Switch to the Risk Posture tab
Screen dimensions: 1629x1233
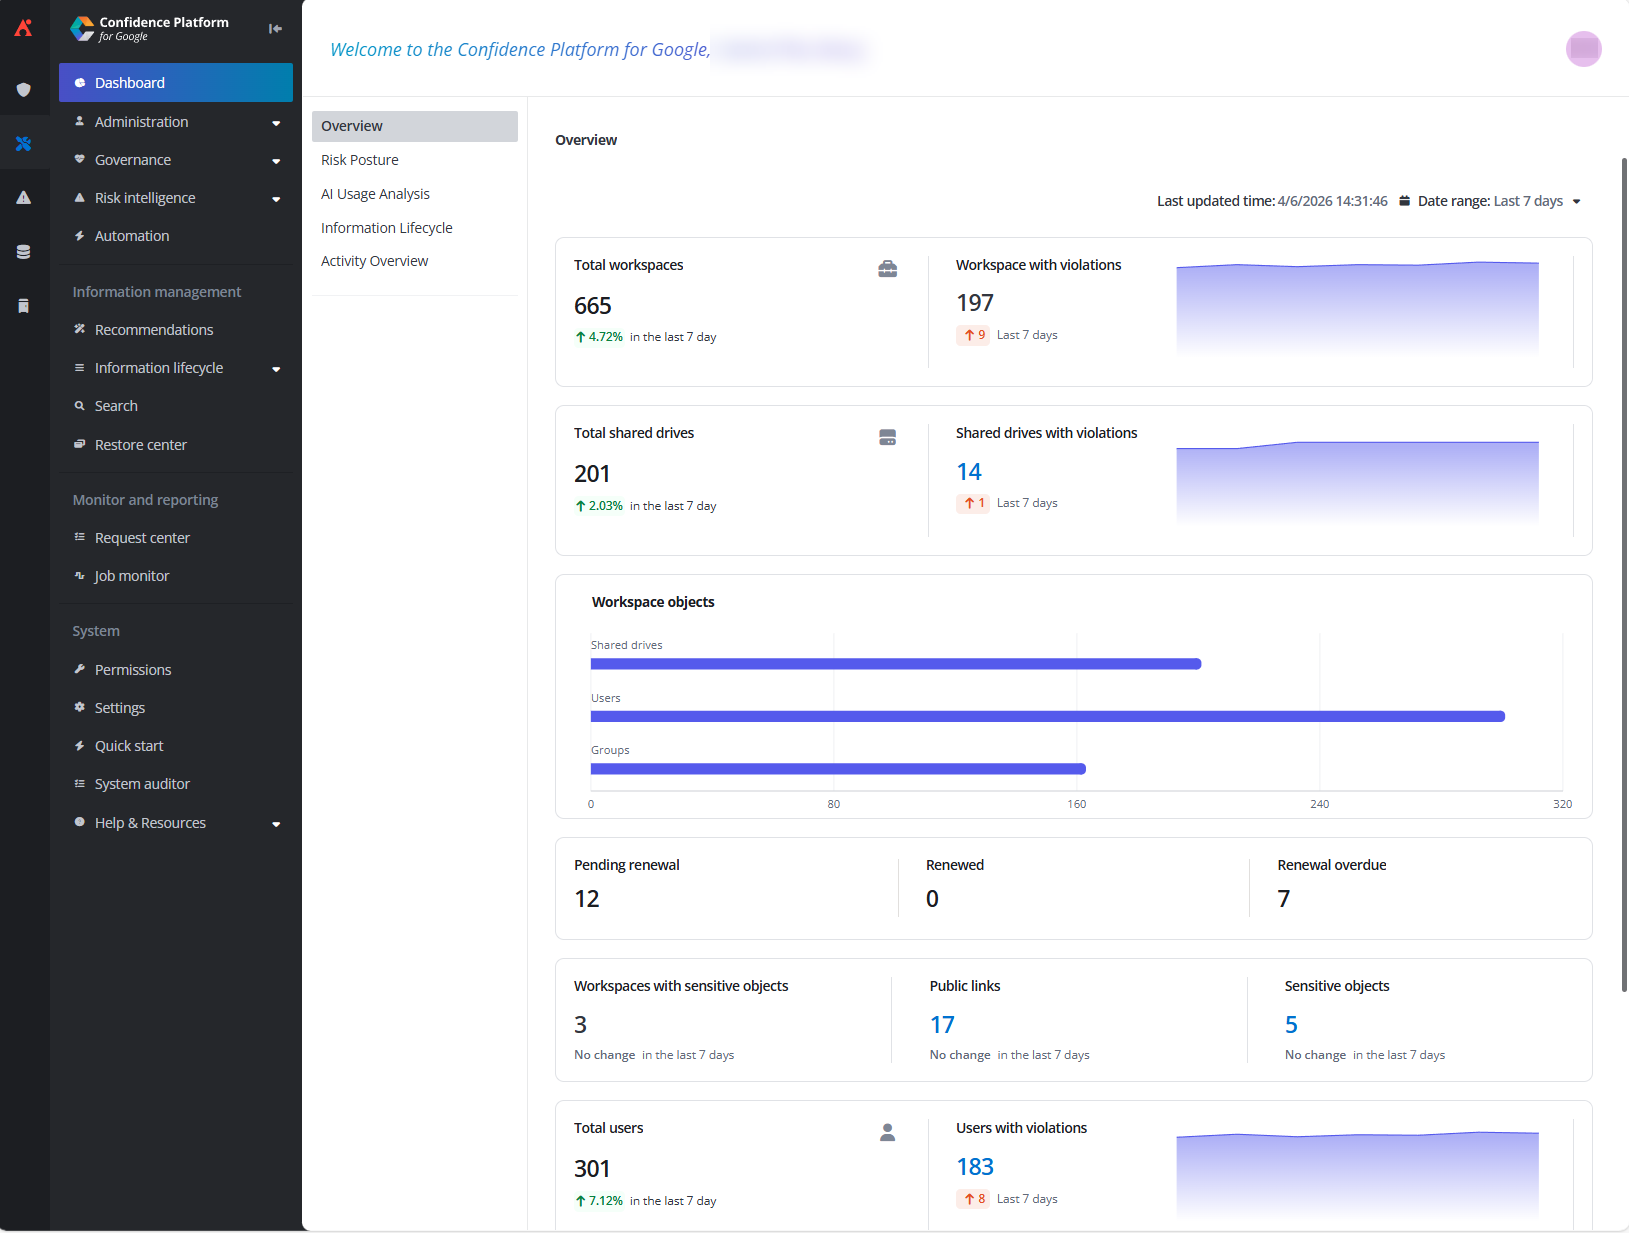point(360,160)
